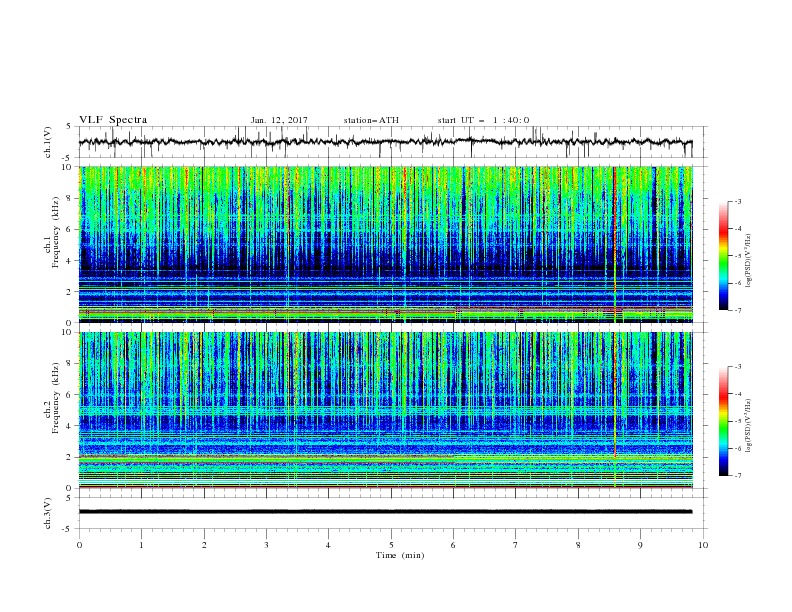The image size is (792, 612).
Task: Click the "-3" tick on ch.1 colorbar
Action: pyautogui.click(x=738, y=201)
